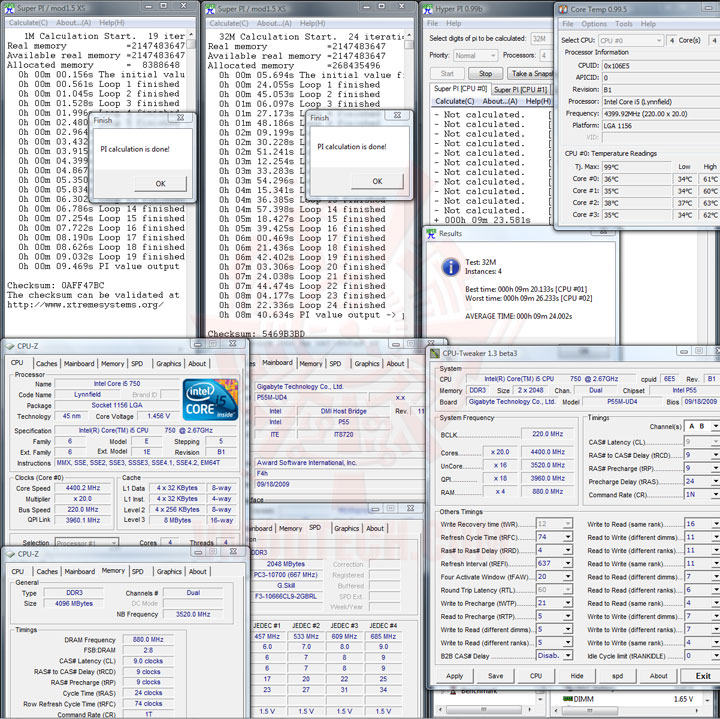The width and height of the screenshot is (720, 719).
Task: Click the 'http://www.xtremesystems.org/' text
Action: point(85,305)
